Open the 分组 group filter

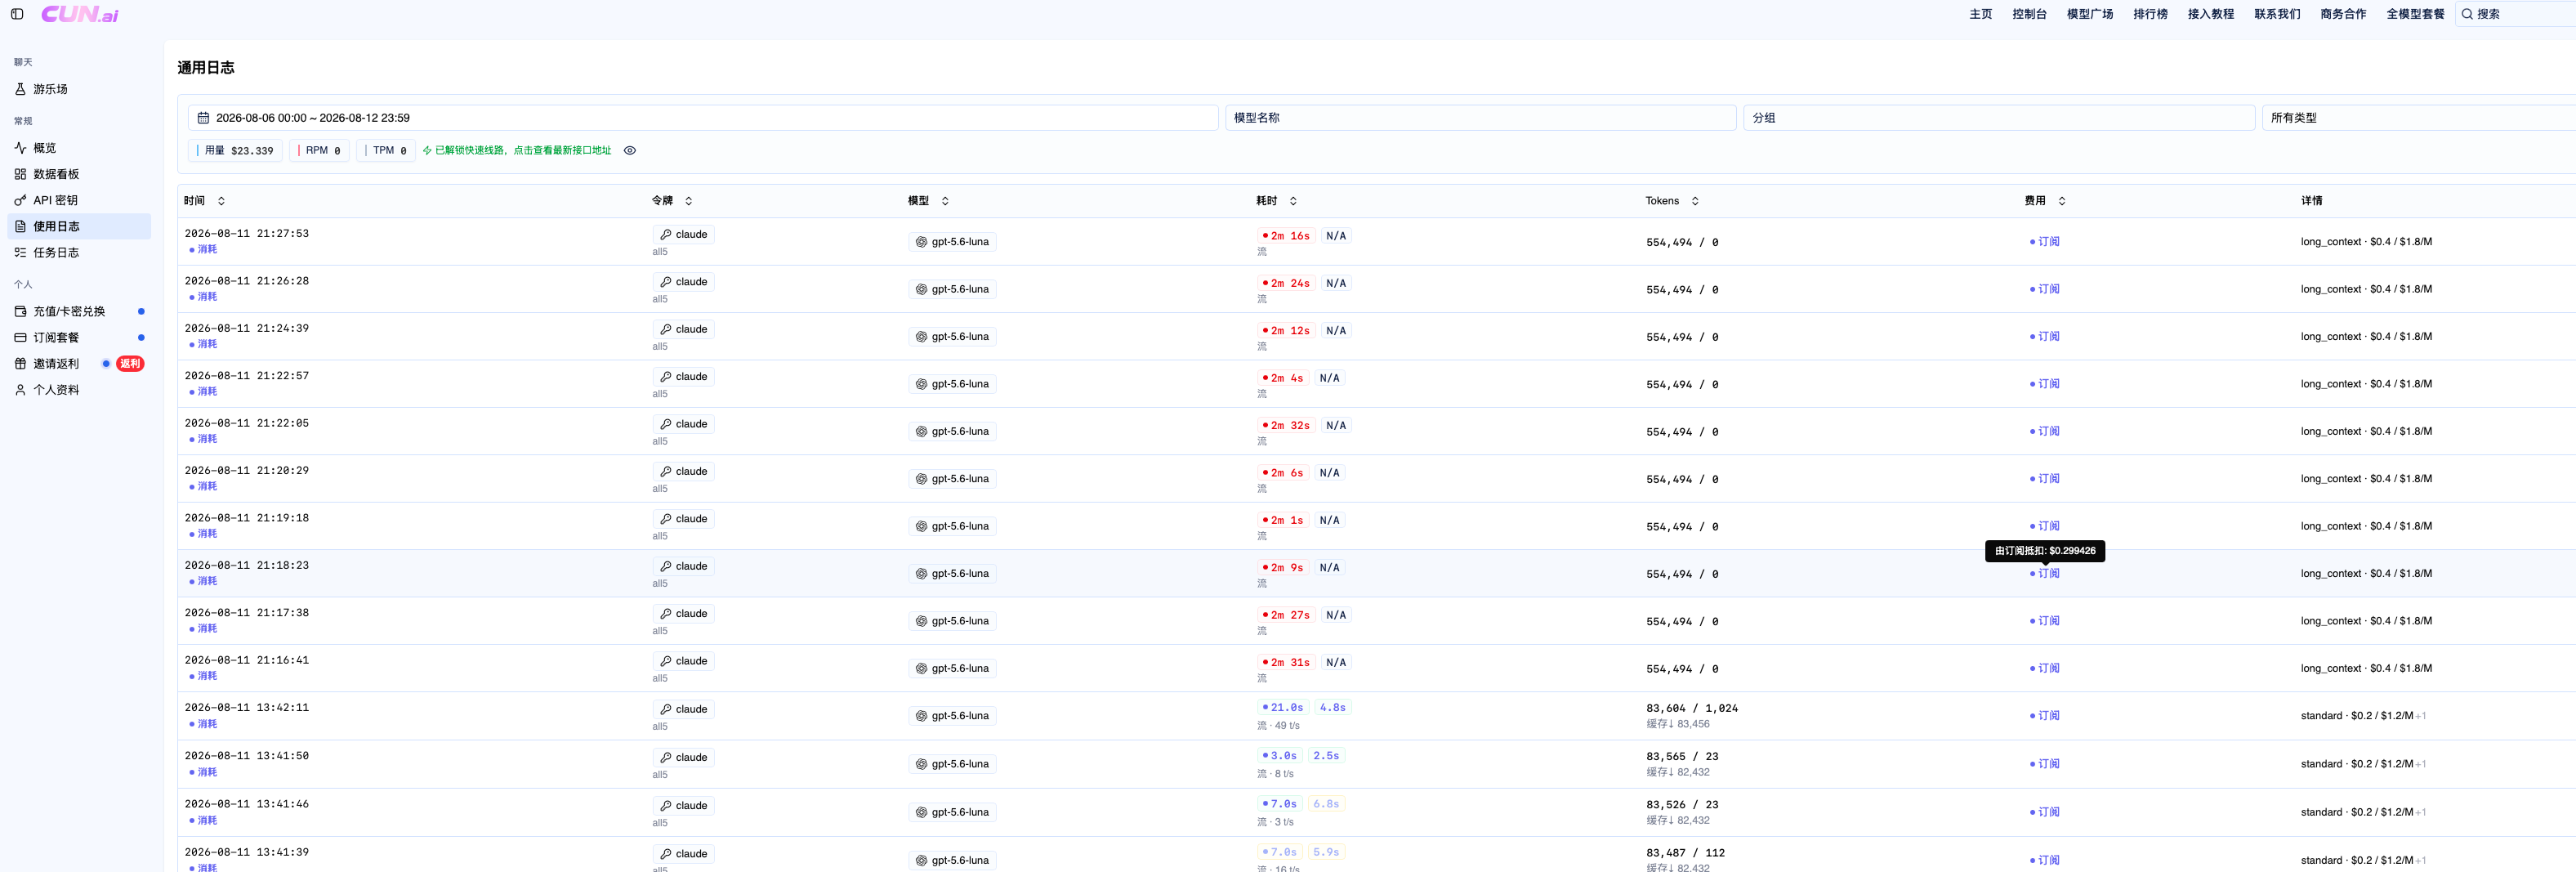coord(1998,118)
